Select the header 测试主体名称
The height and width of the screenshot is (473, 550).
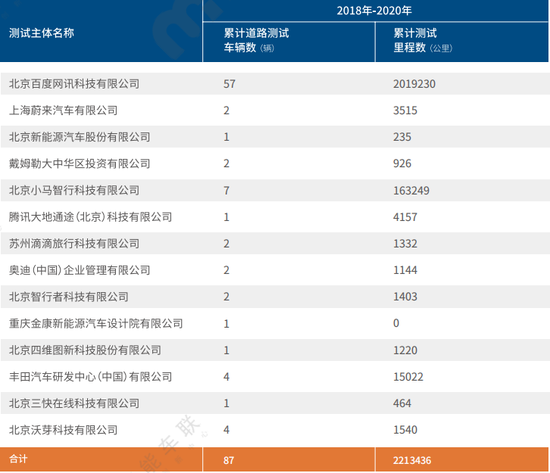41,33
